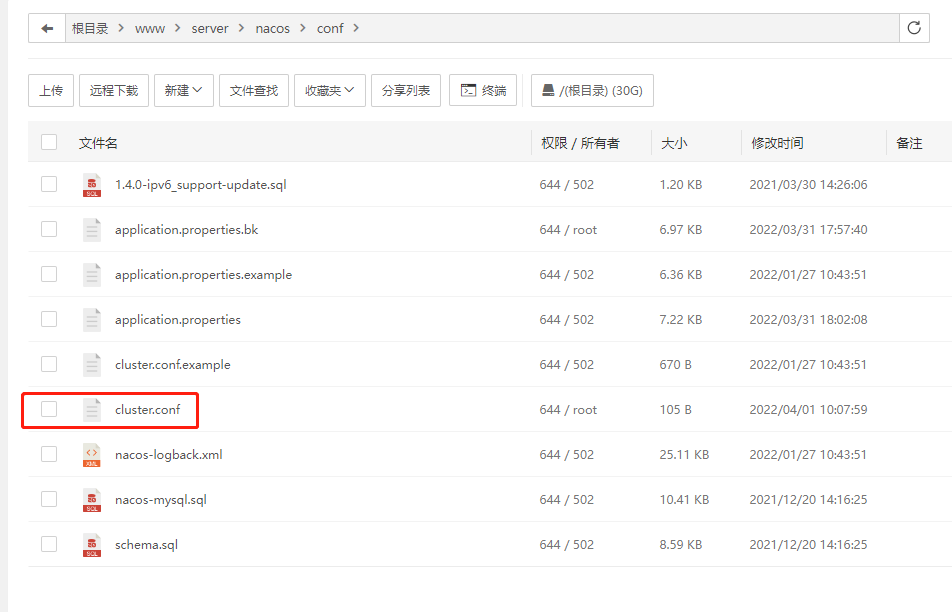Open the 新建 dropdown
This screenshot has height=612, width=952.
(x=183, y=90)
